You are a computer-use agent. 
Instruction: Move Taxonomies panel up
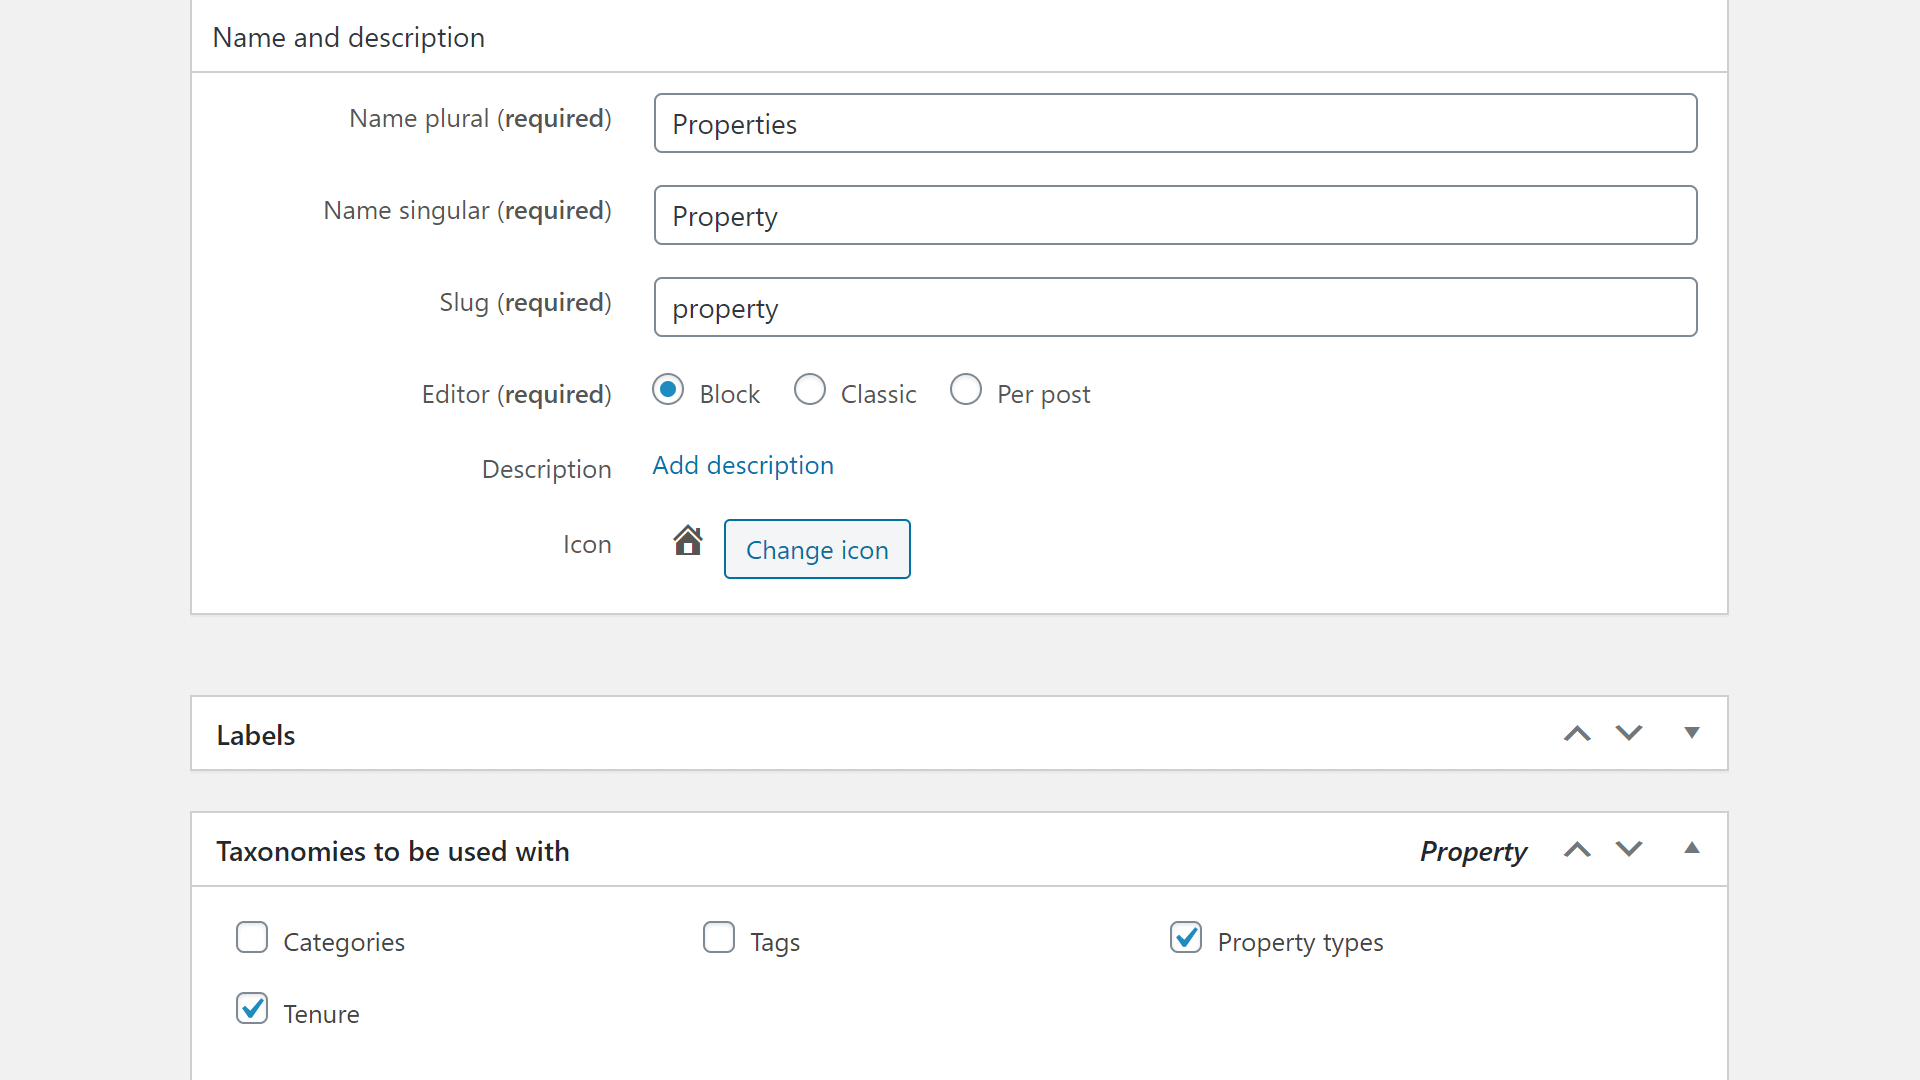tap(1577, 850)
